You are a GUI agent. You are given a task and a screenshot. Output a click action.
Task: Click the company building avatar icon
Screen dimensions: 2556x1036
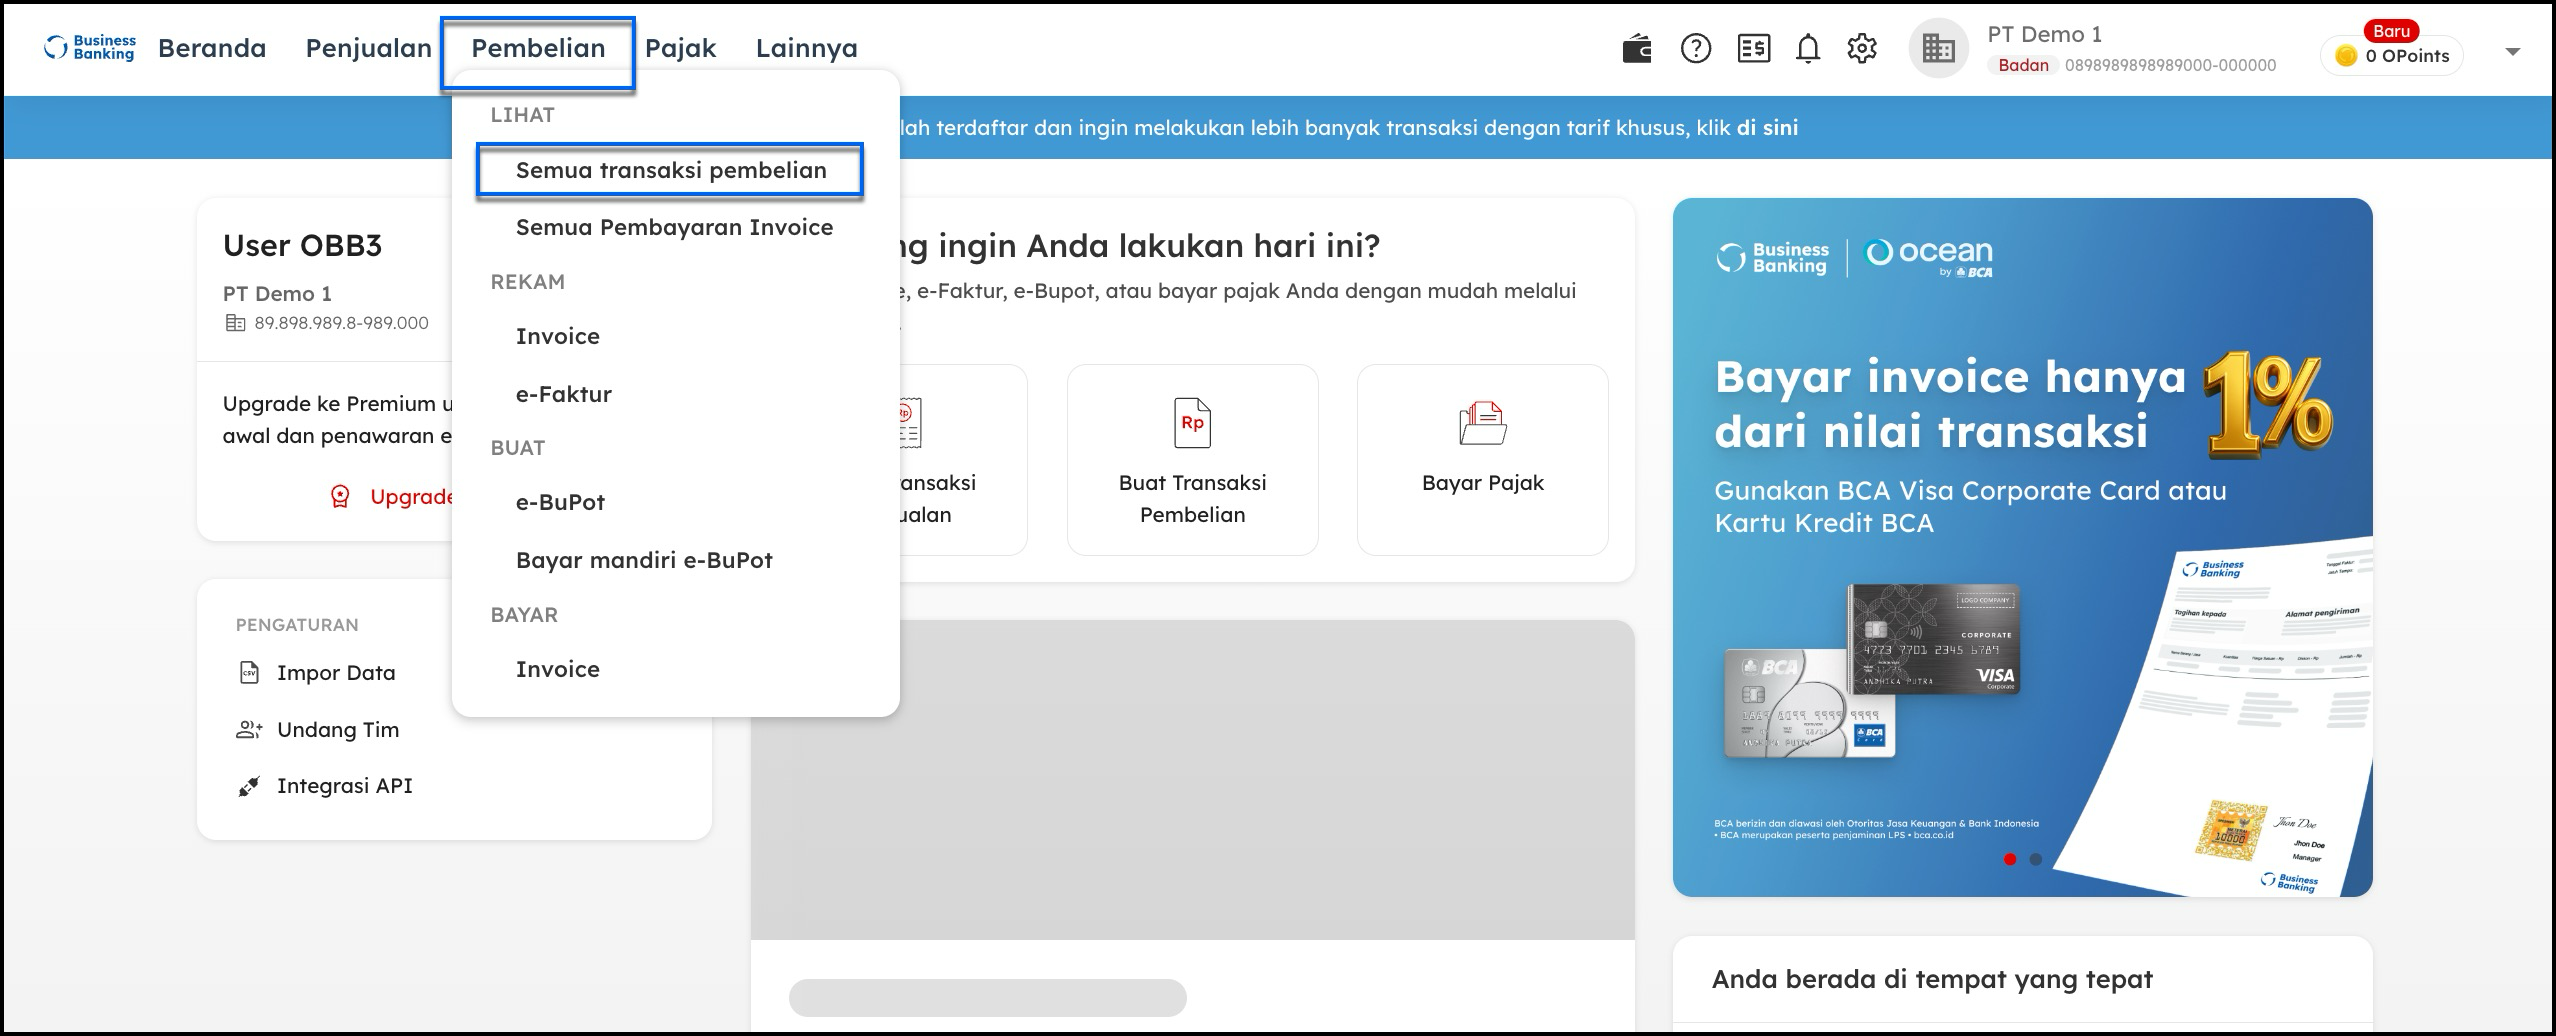1938,48
